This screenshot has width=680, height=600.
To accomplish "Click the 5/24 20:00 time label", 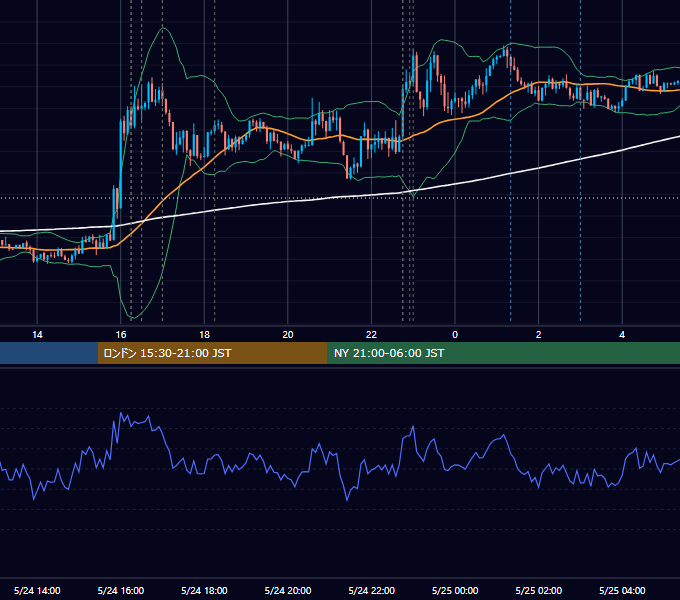I will coord(288,590).
